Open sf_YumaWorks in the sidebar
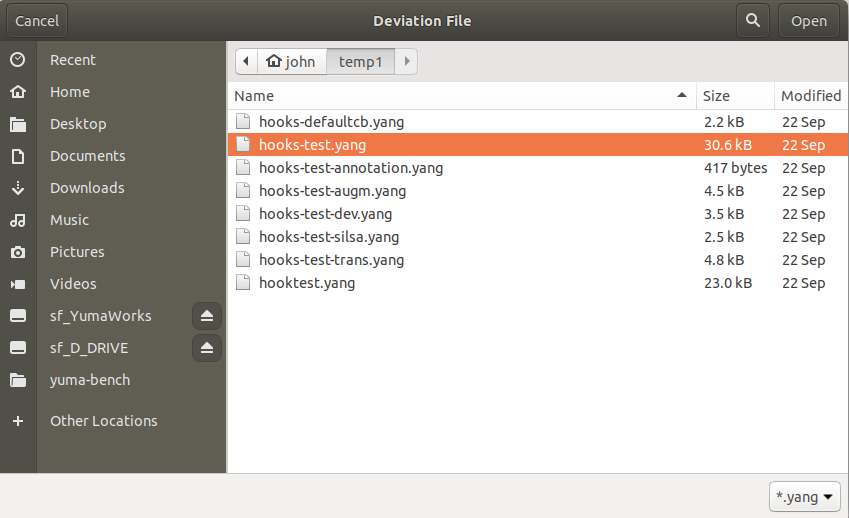 click(100, 316)
